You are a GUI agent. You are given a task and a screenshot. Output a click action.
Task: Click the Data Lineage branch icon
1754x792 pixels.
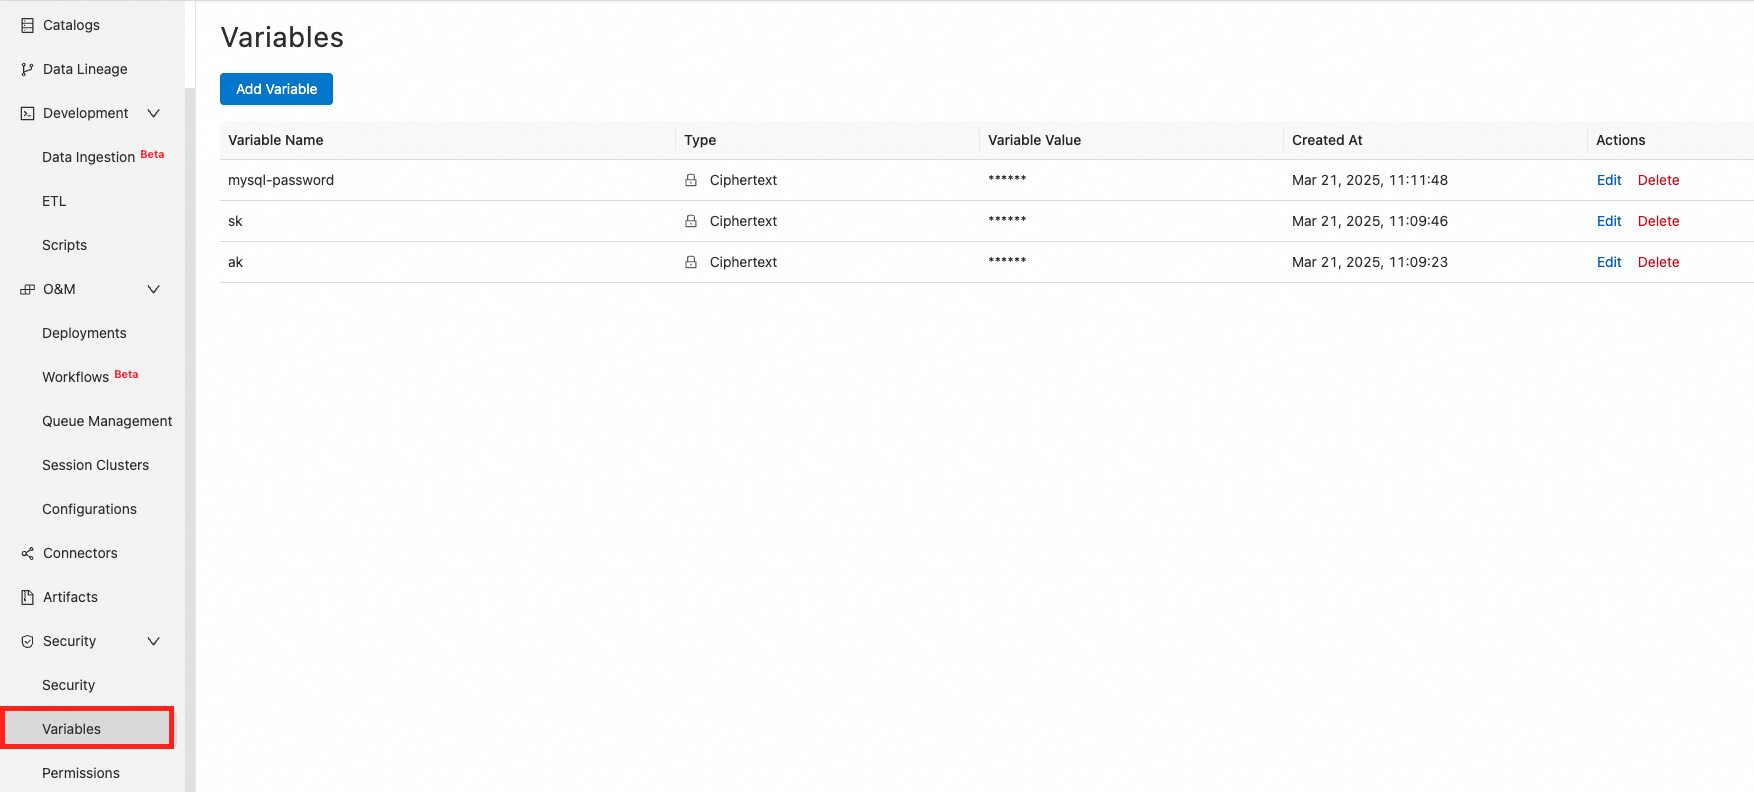pos(27,69)
